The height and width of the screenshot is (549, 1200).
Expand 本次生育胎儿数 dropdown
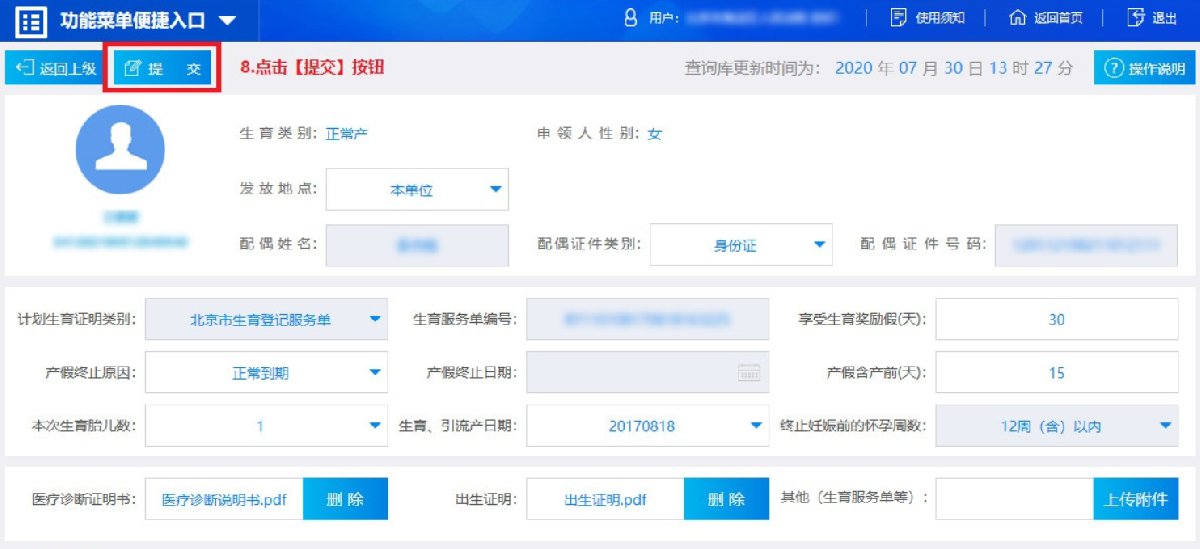(x=266, y=426)
